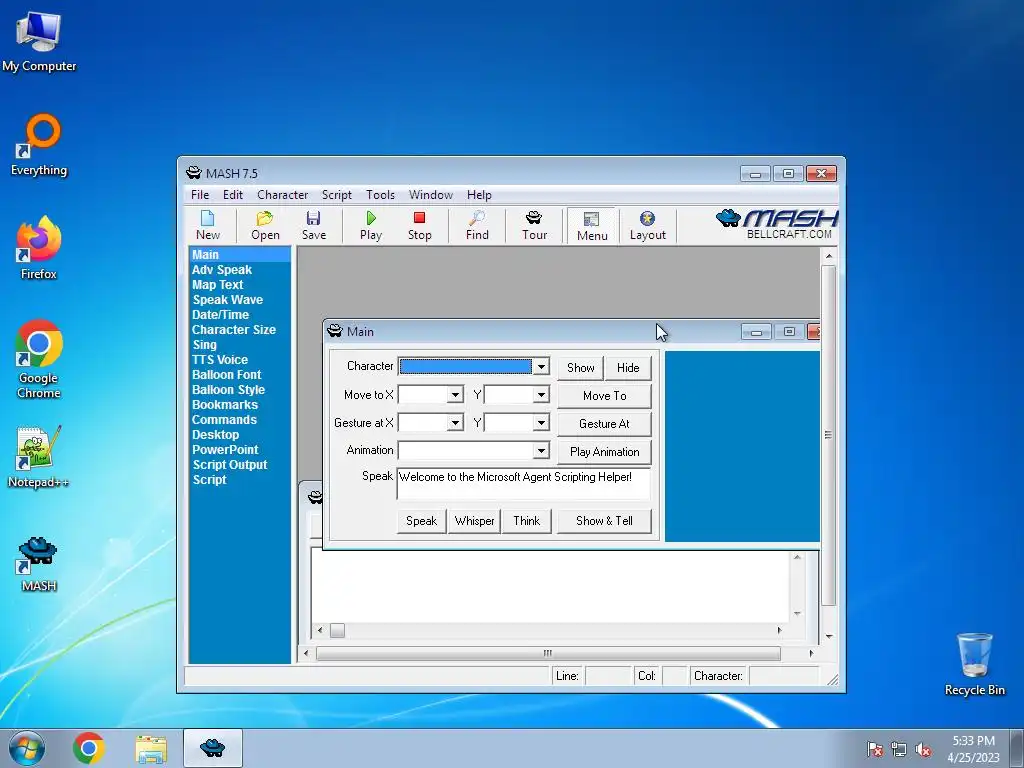Expand the Gesture at Y dropdown

[x=541, y=423]
